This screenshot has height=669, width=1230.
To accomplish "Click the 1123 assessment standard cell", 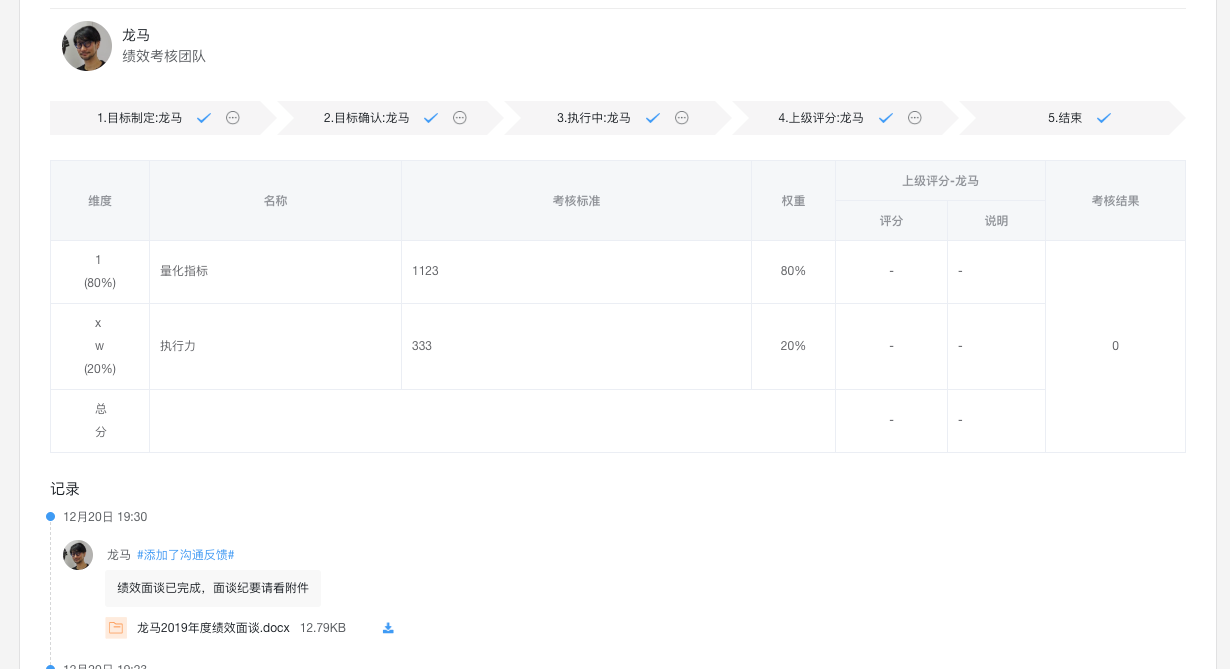I will (577, 271).
